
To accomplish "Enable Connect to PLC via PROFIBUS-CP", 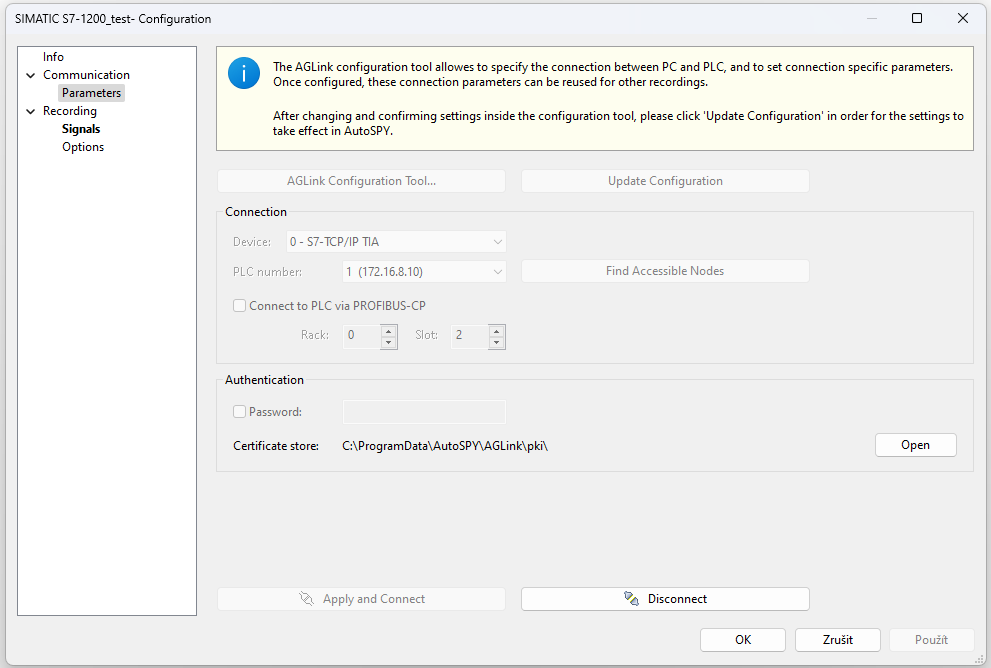I will (240, 306).
